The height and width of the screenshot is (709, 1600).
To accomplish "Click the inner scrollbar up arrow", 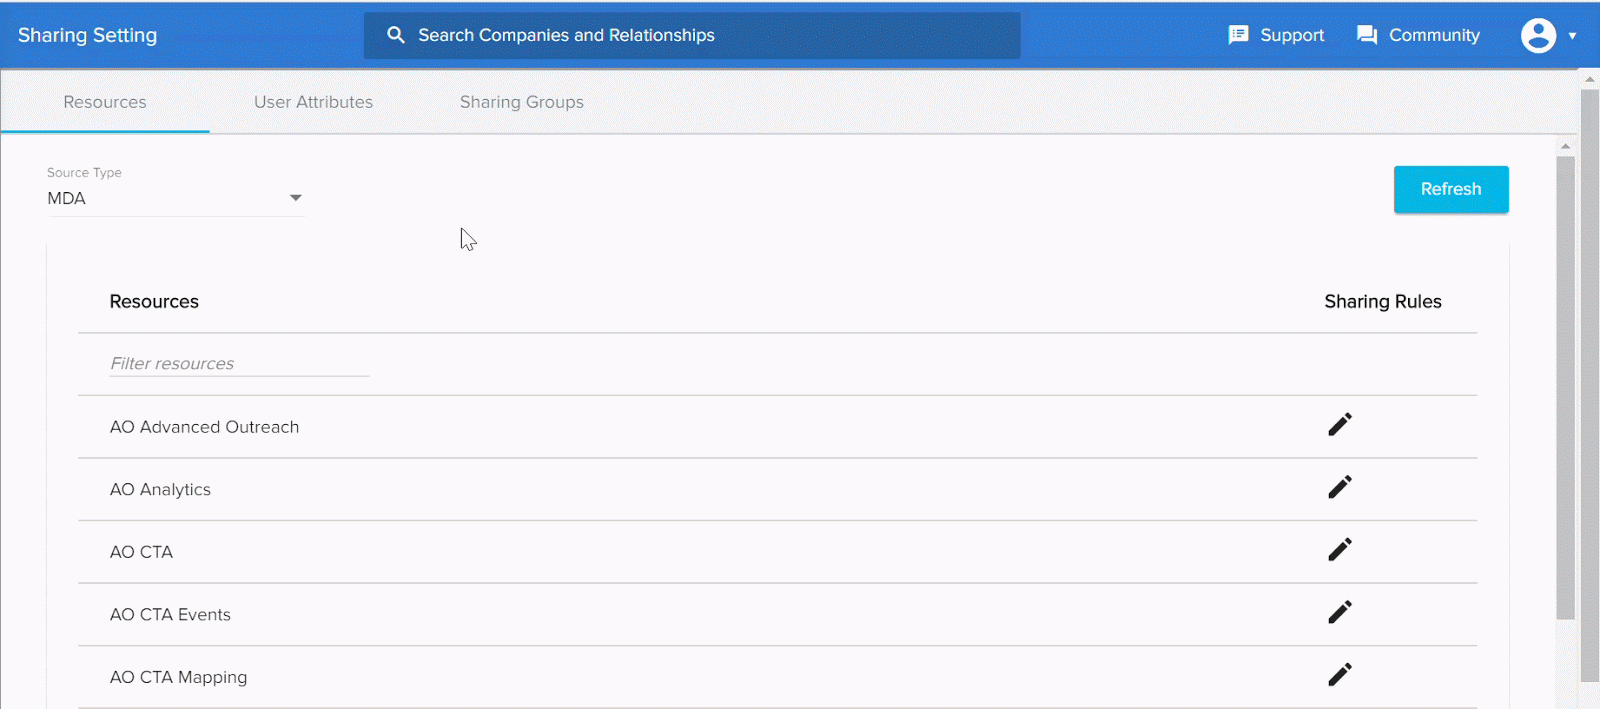I will [1565, 146].
